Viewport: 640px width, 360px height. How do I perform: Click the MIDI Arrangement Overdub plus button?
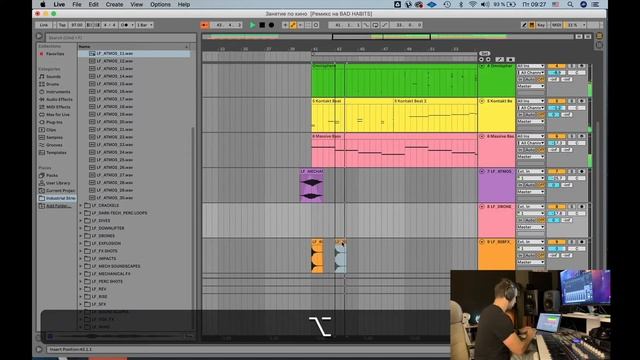coord(285,25)
